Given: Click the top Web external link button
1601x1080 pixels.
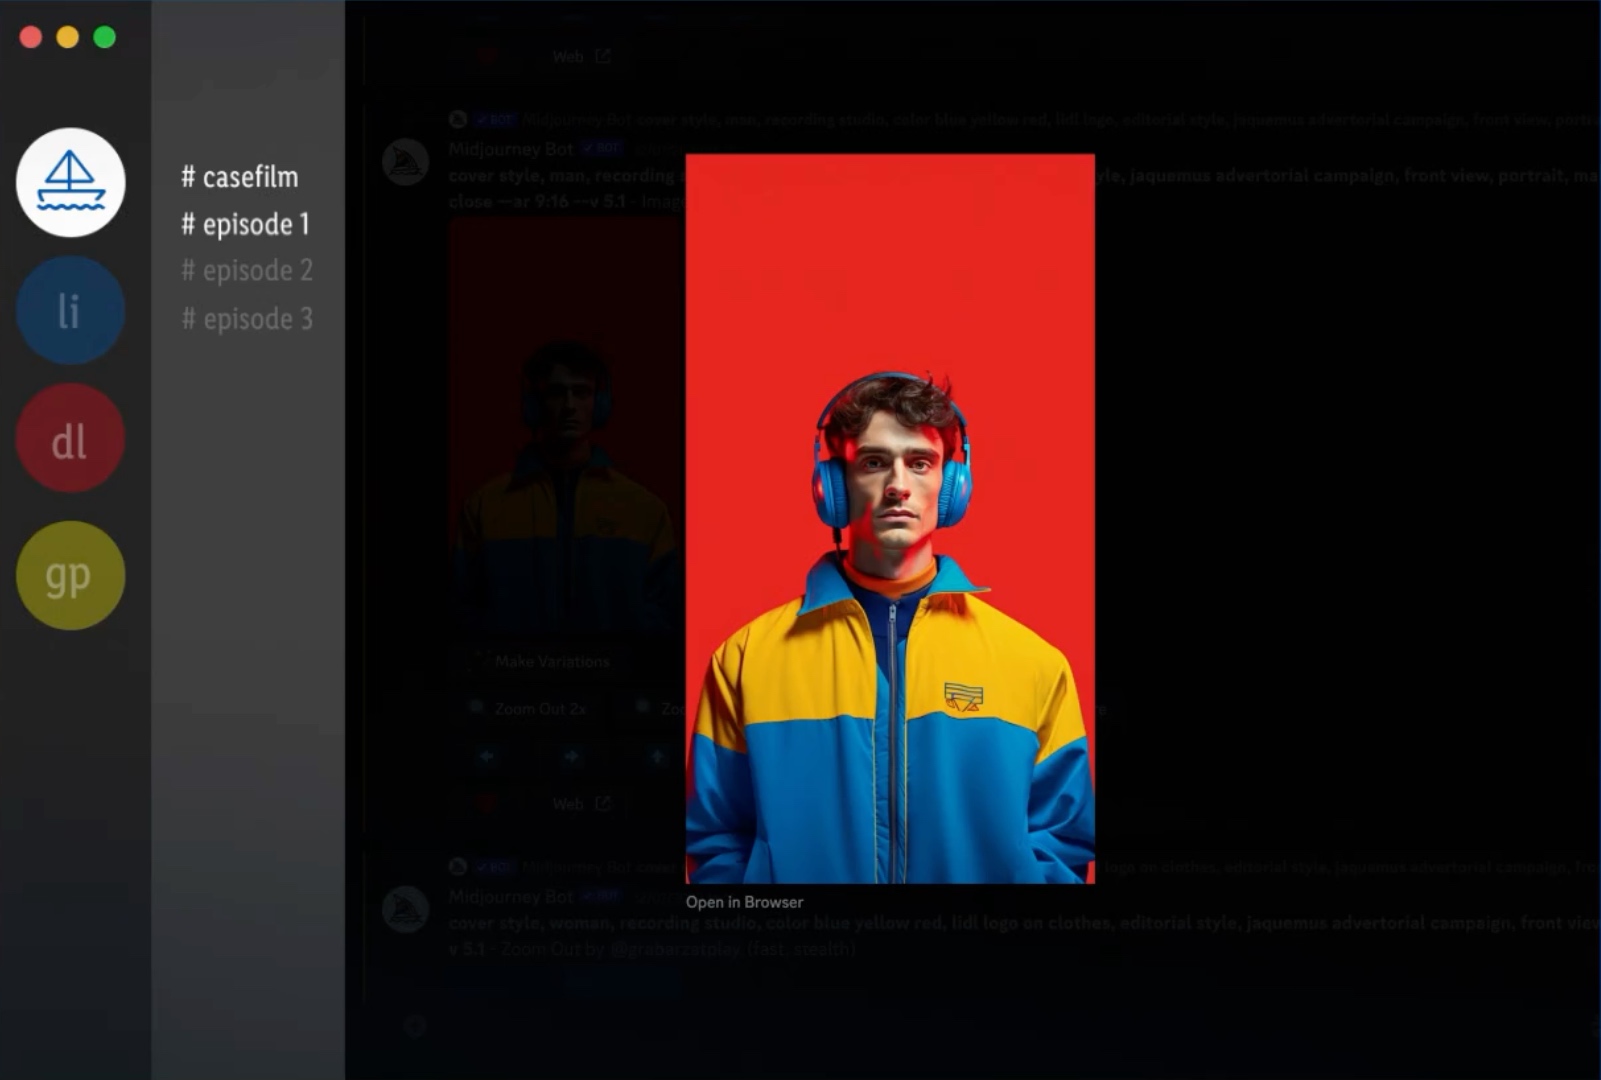Looking at the screenshot, I should [580, 57].
